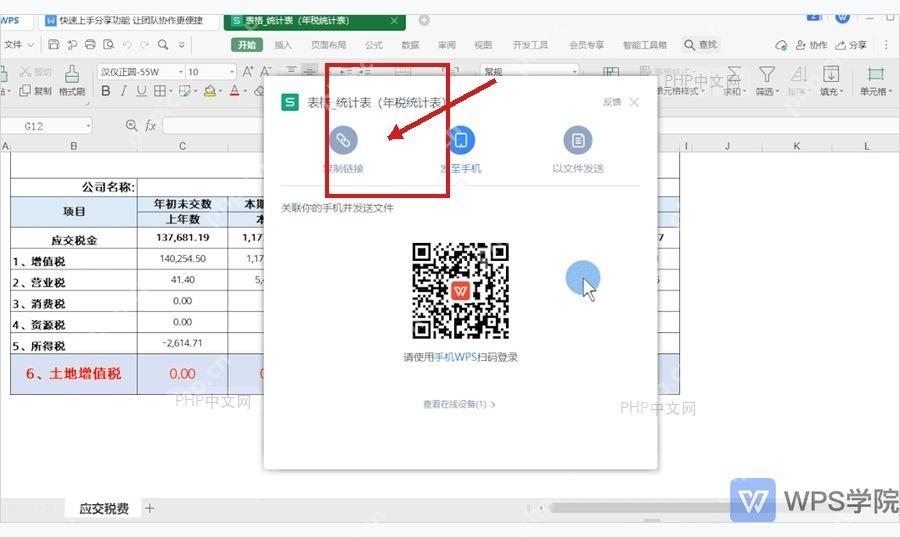The height and width of the screenshot is (537, 900).
Task: Switch to the 公式 (Formulas) tab
Action: [374, 45]
